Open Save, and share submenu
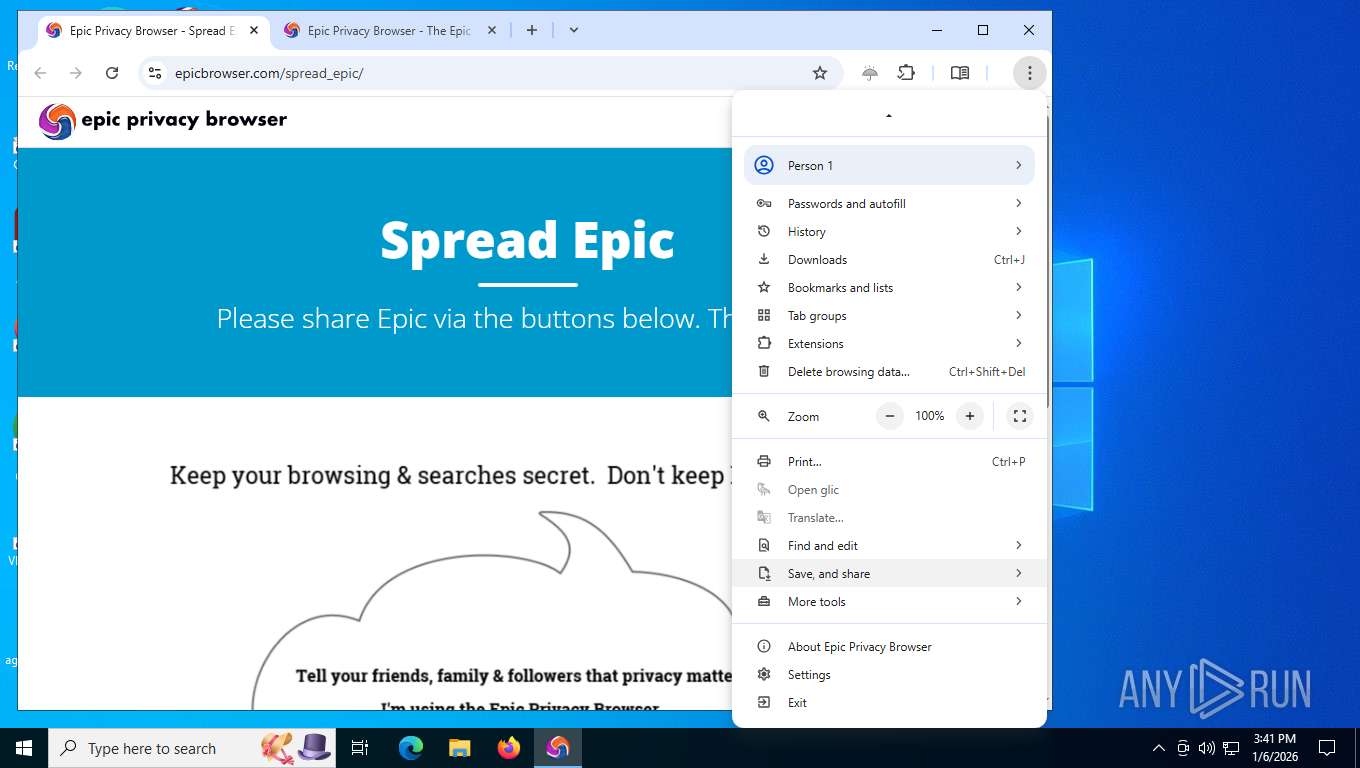 [x=889, y=573]
